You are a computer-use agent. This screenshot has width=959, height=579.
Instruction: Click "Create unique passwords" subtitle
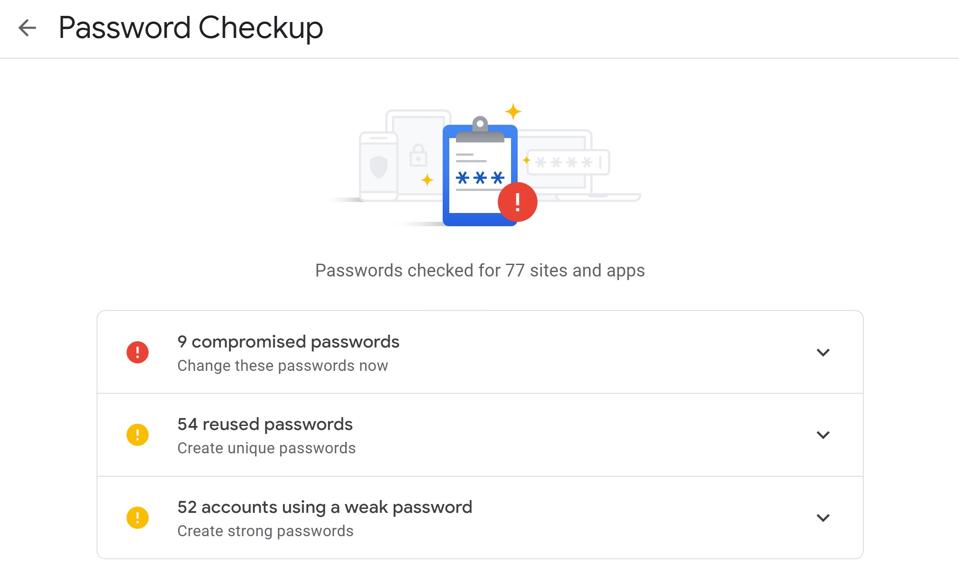coord(266,448)
